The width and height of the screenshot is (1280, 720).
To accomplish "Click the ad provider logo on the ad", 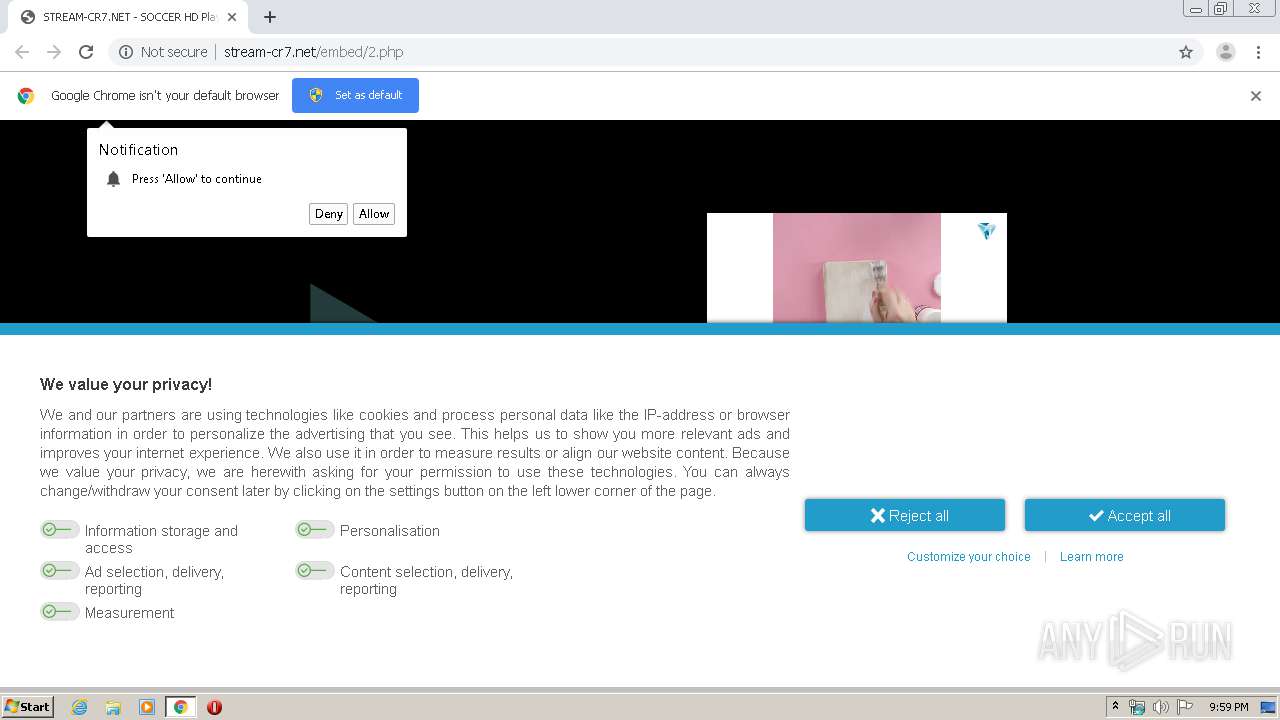I will (987, 231).
